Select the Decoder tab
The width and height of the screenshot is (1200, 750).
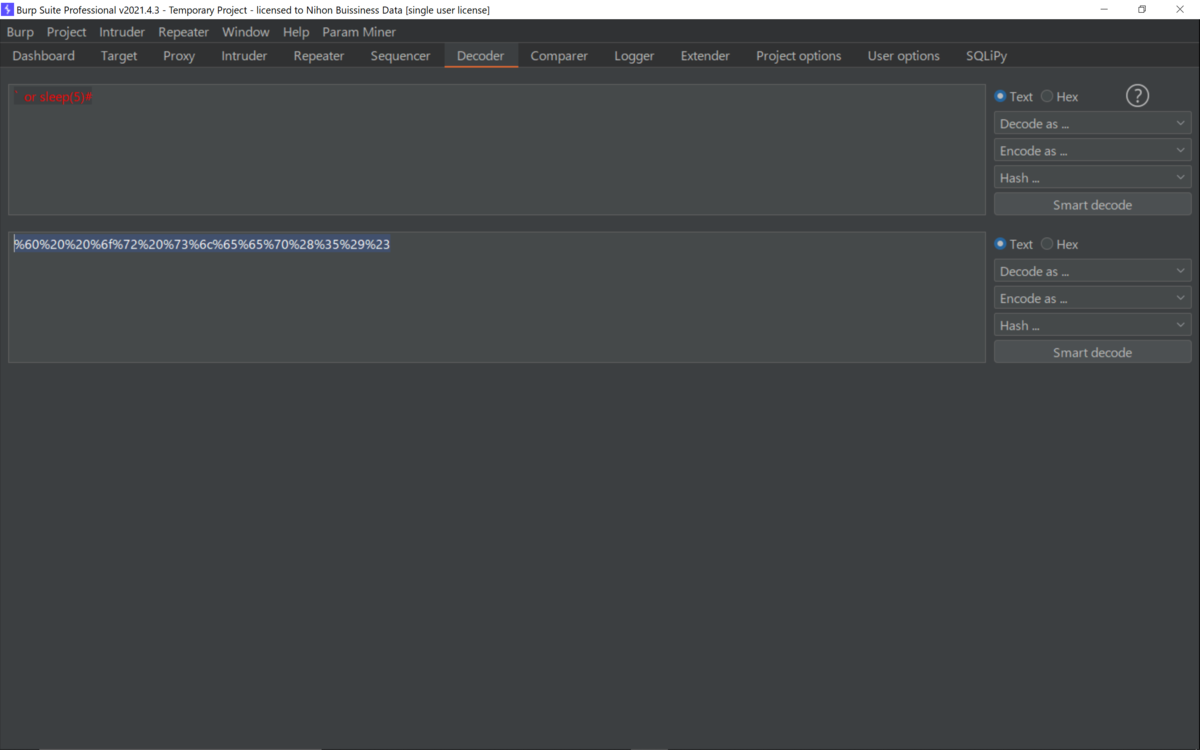(x=481, y=56)
